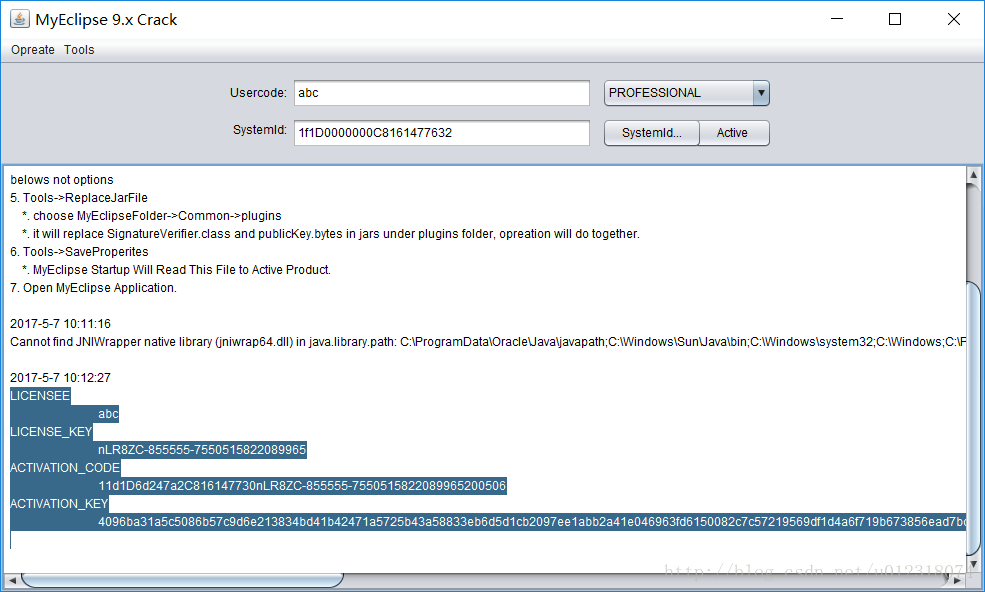Maximize the MyEclipse 9.x Crack window
The image size is (985, 592).
click(895, 19)
